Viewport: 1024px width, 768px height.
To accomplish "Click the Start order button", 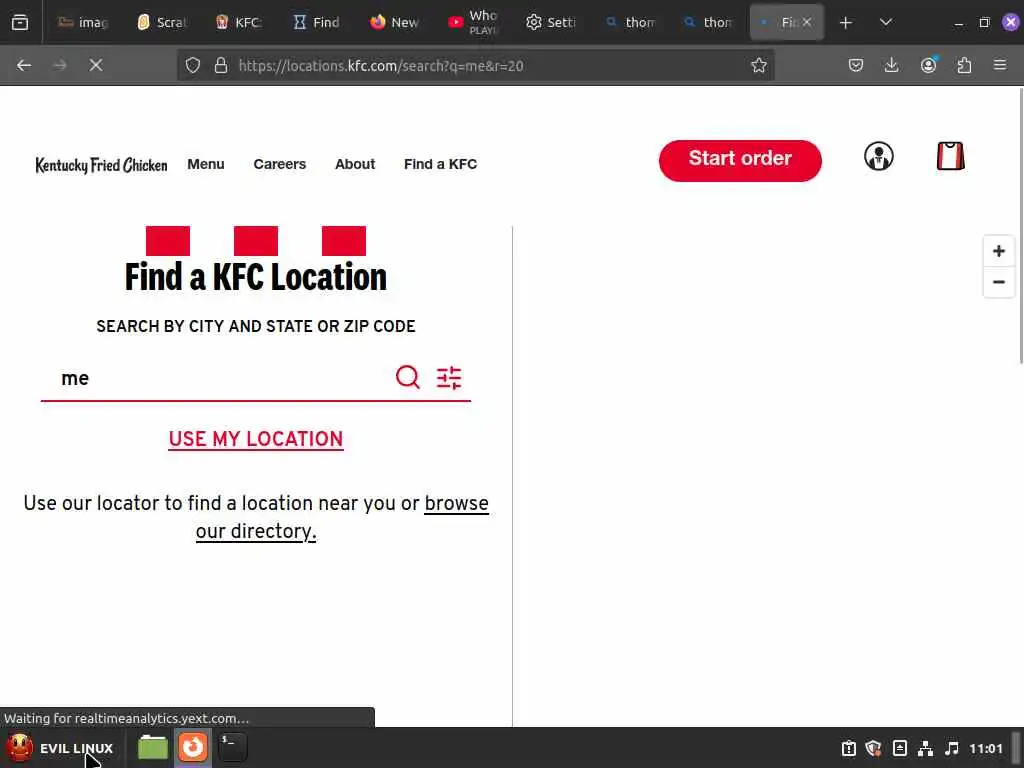I will coord(740,161).
